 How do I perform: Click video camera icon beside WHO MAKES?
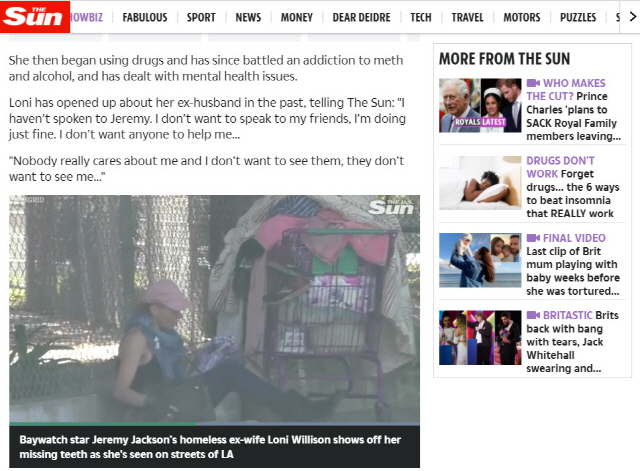click(x=533, y=83)
